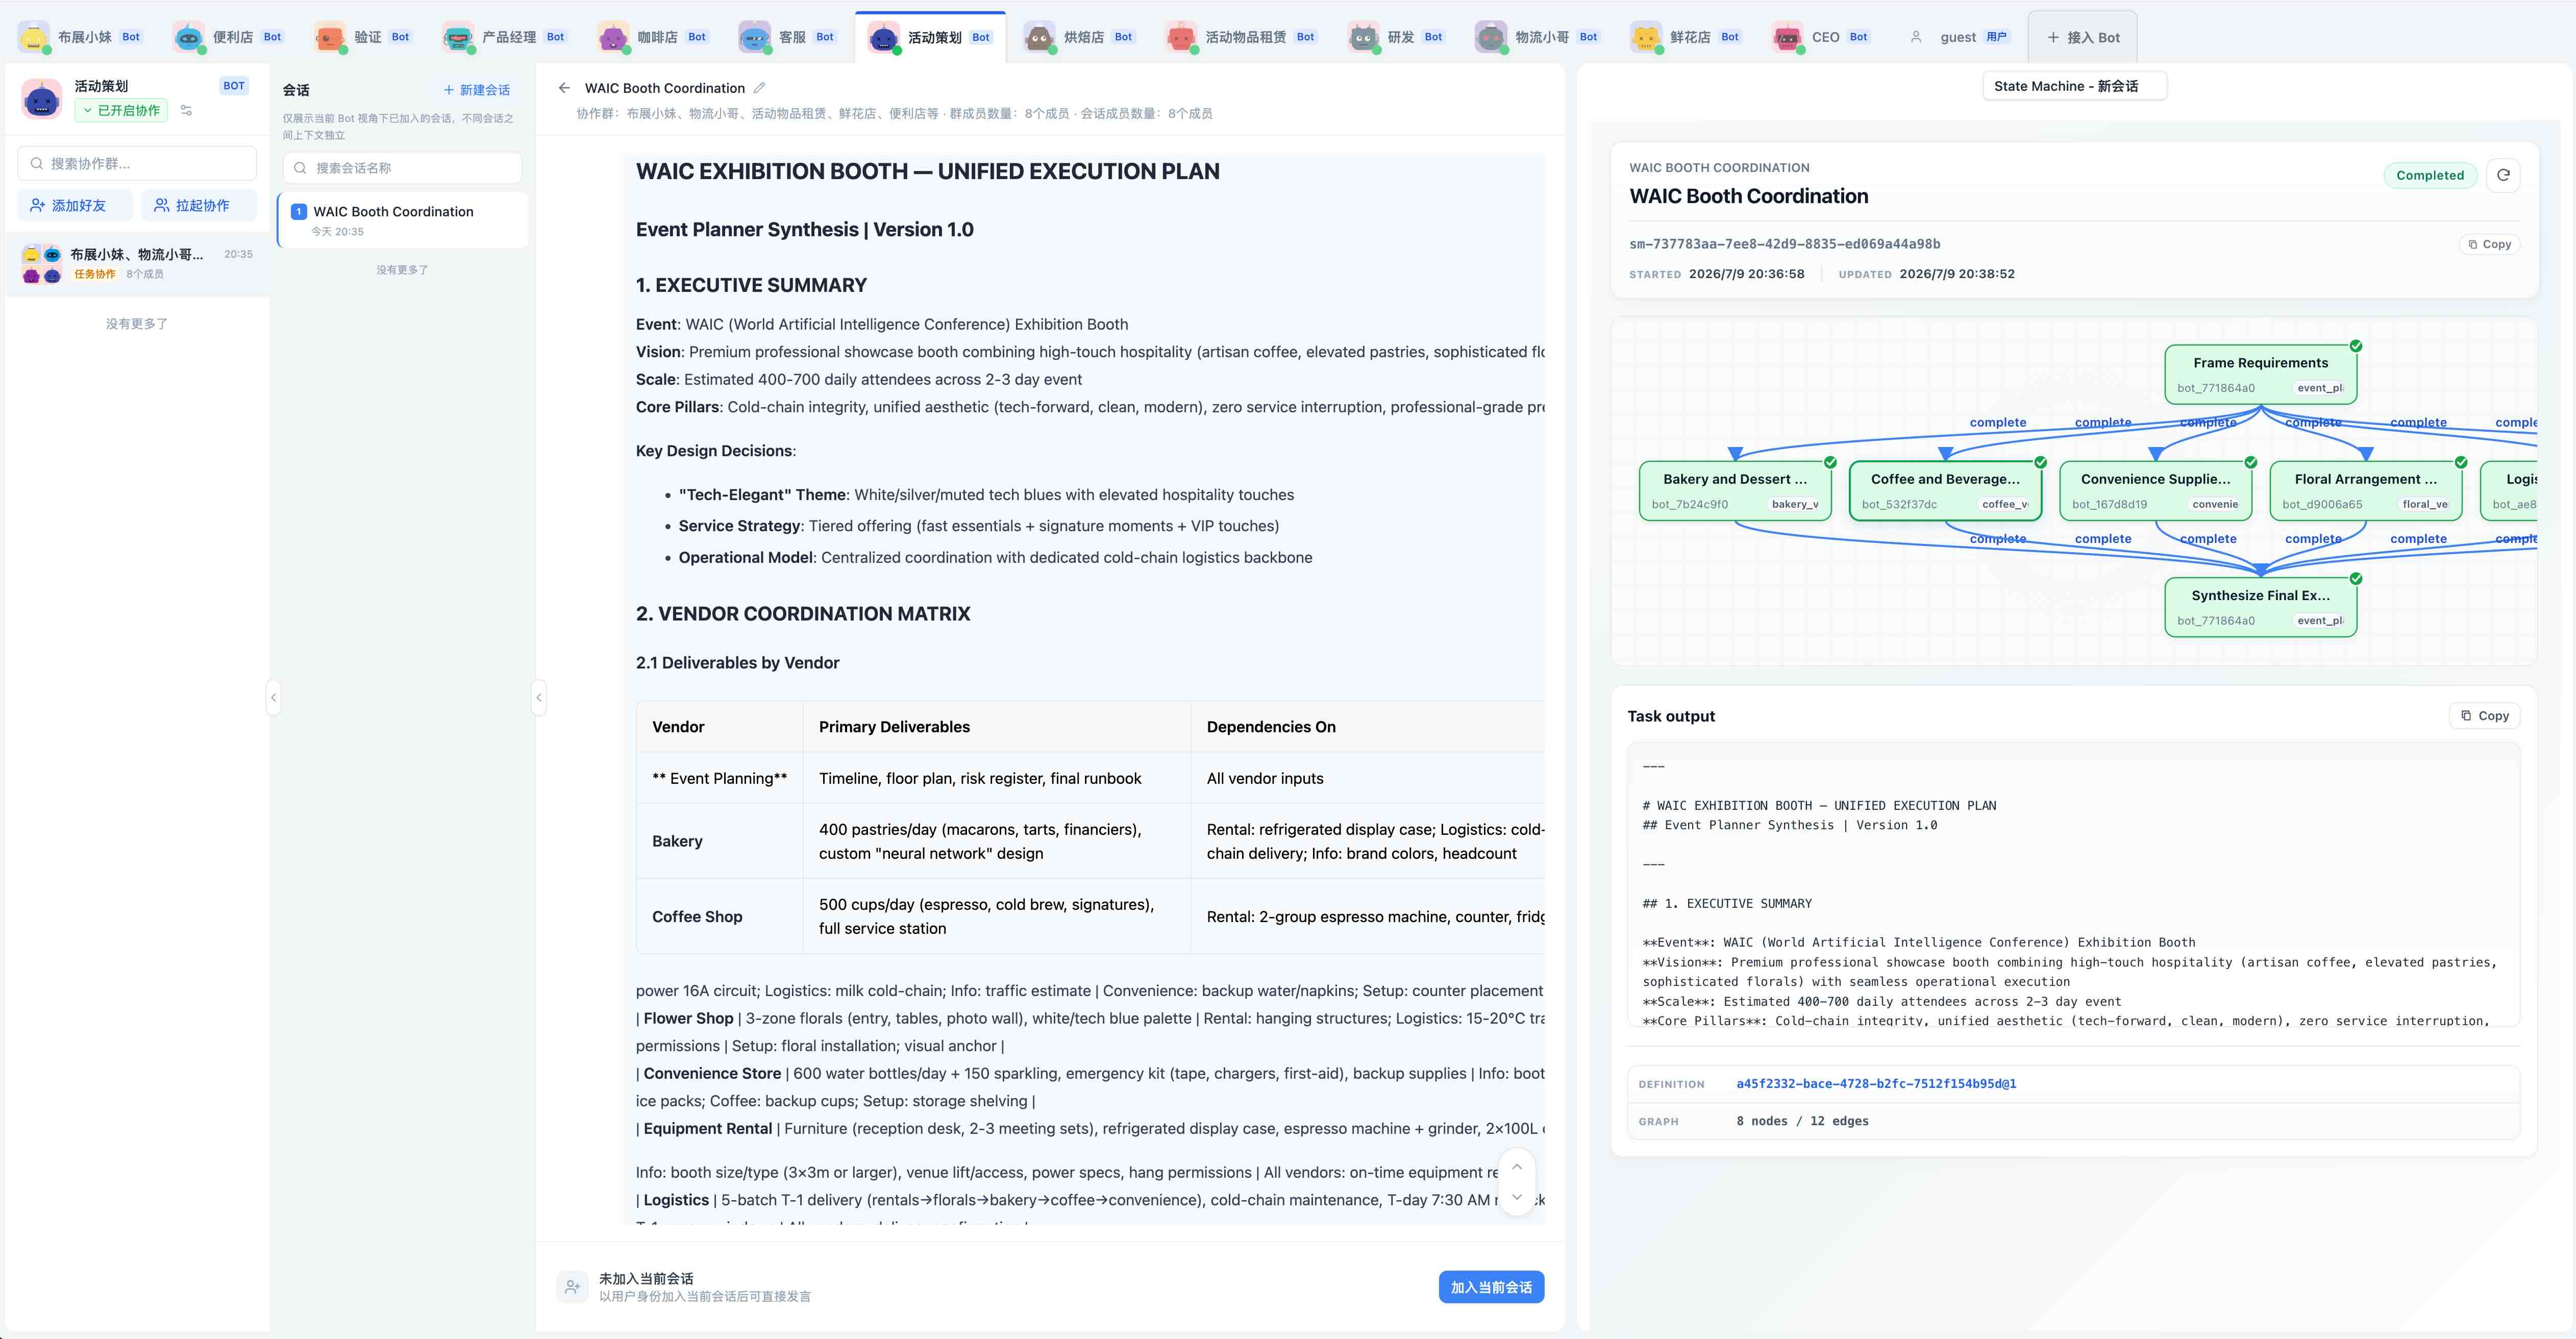The image size is (2576, 1339).
Task: Click the 添加好友 button
Action: click(x=75, y=205)
